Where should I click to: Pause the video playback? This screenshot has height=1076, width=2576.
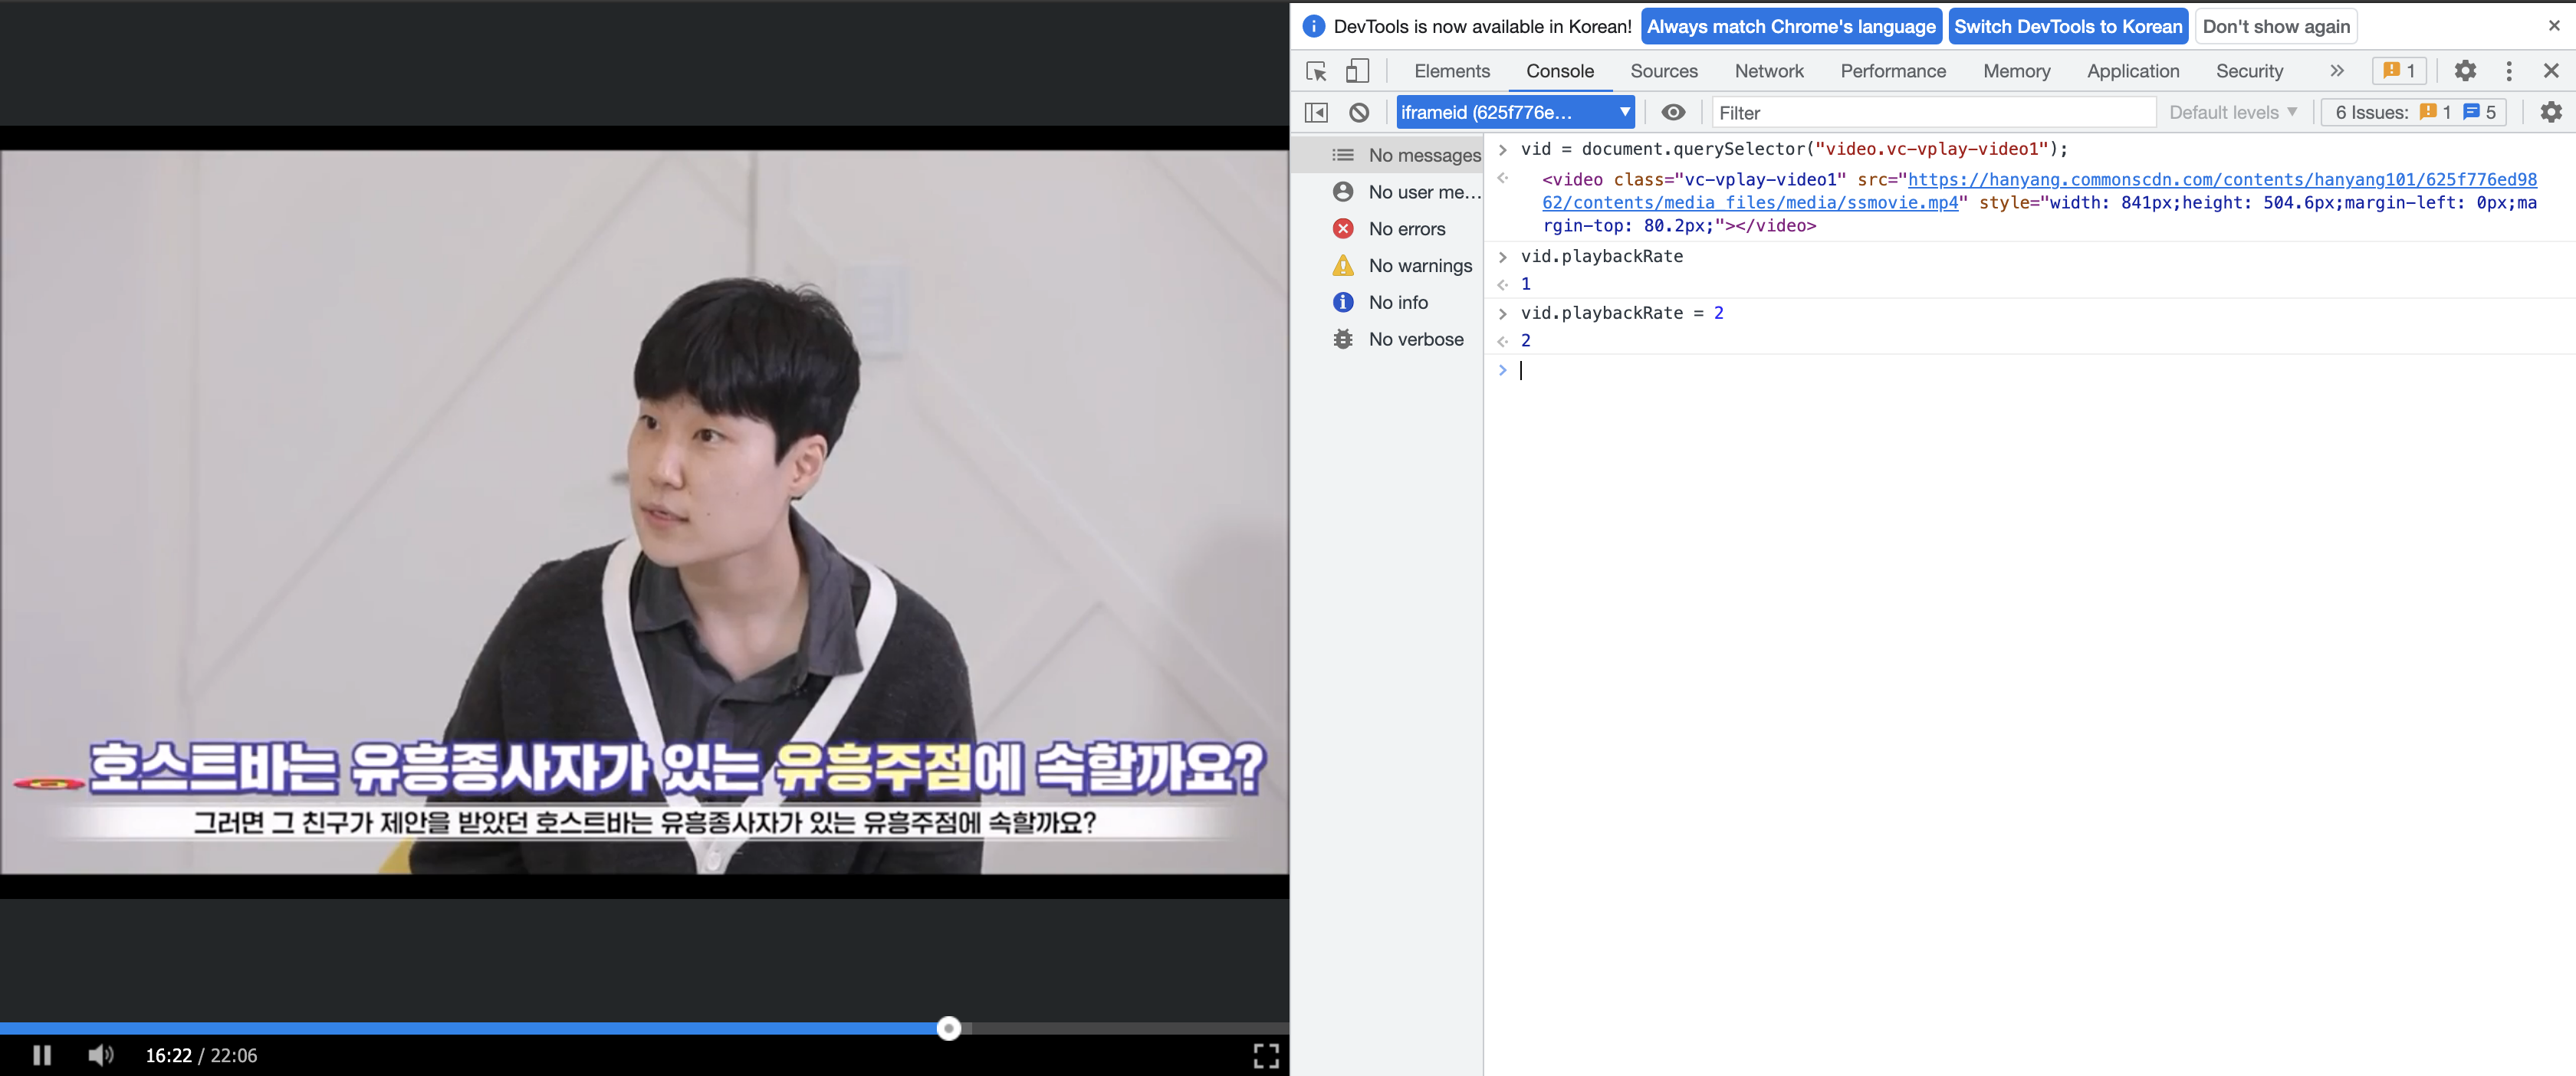[x=42, y=1055]
